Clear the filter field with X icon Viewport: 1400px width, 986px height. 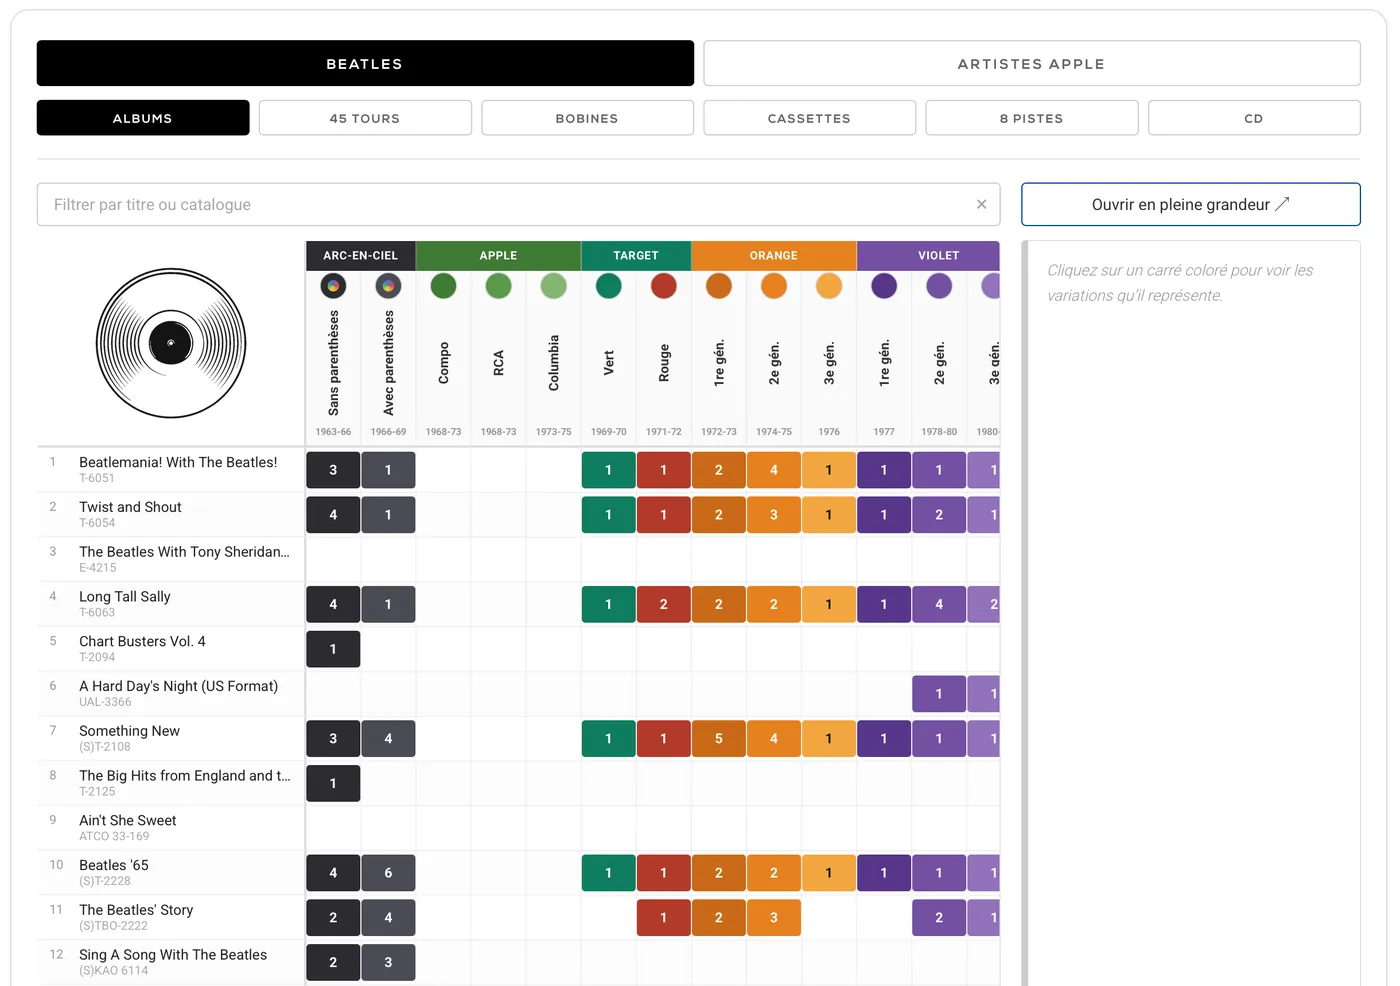tap(981, 204)
